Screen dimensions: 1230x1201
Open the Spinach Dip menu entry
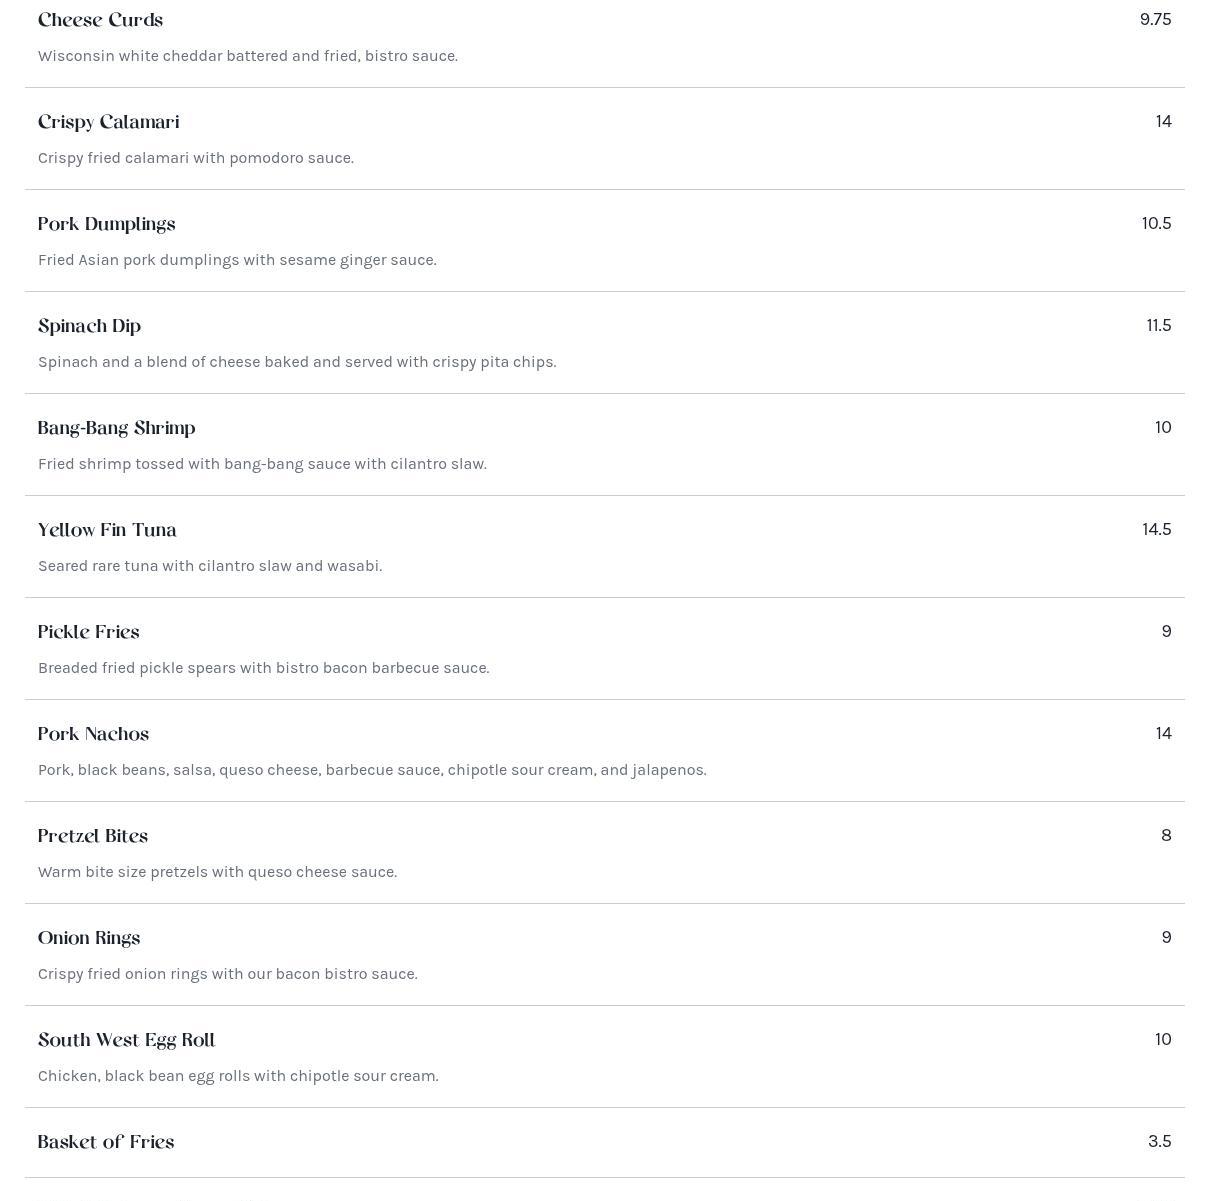(x=89, y=327)
